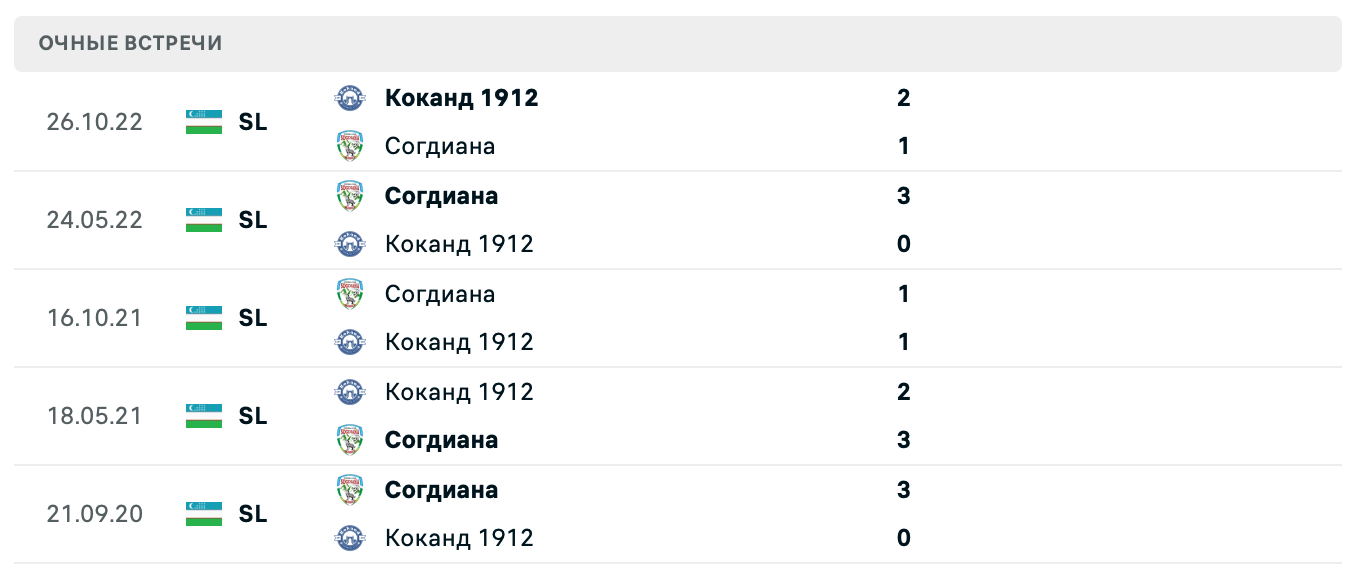Open the Коканд 1912 team name in the top match
This screenshot has width=1356, height=578.
tap(461, 97)
